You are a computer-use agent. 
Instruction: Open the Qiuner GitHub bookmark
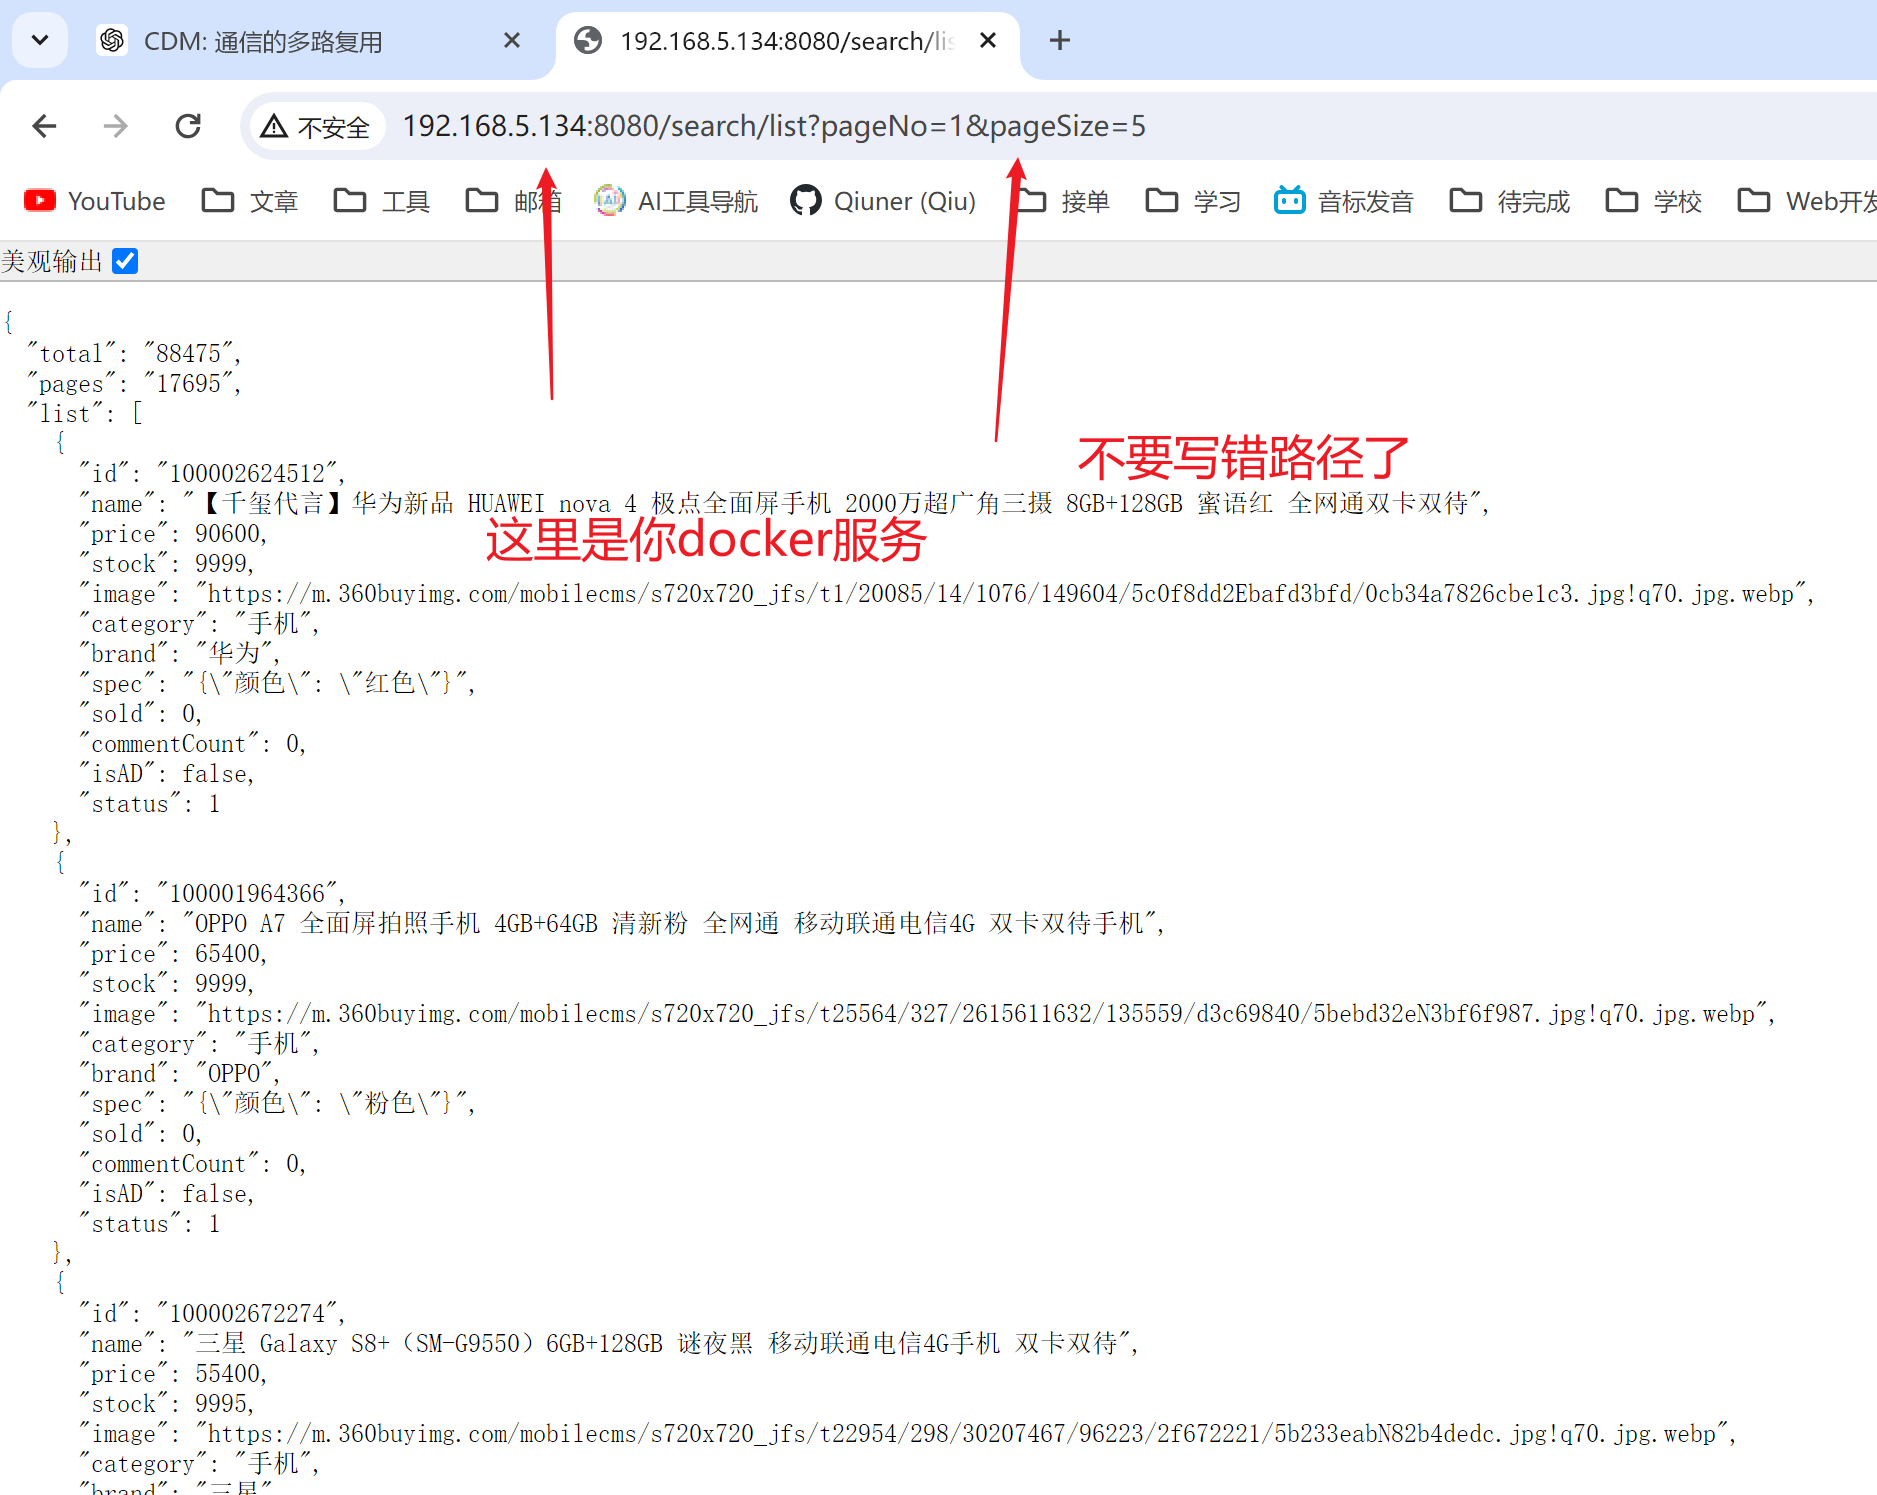coord(883,201)
